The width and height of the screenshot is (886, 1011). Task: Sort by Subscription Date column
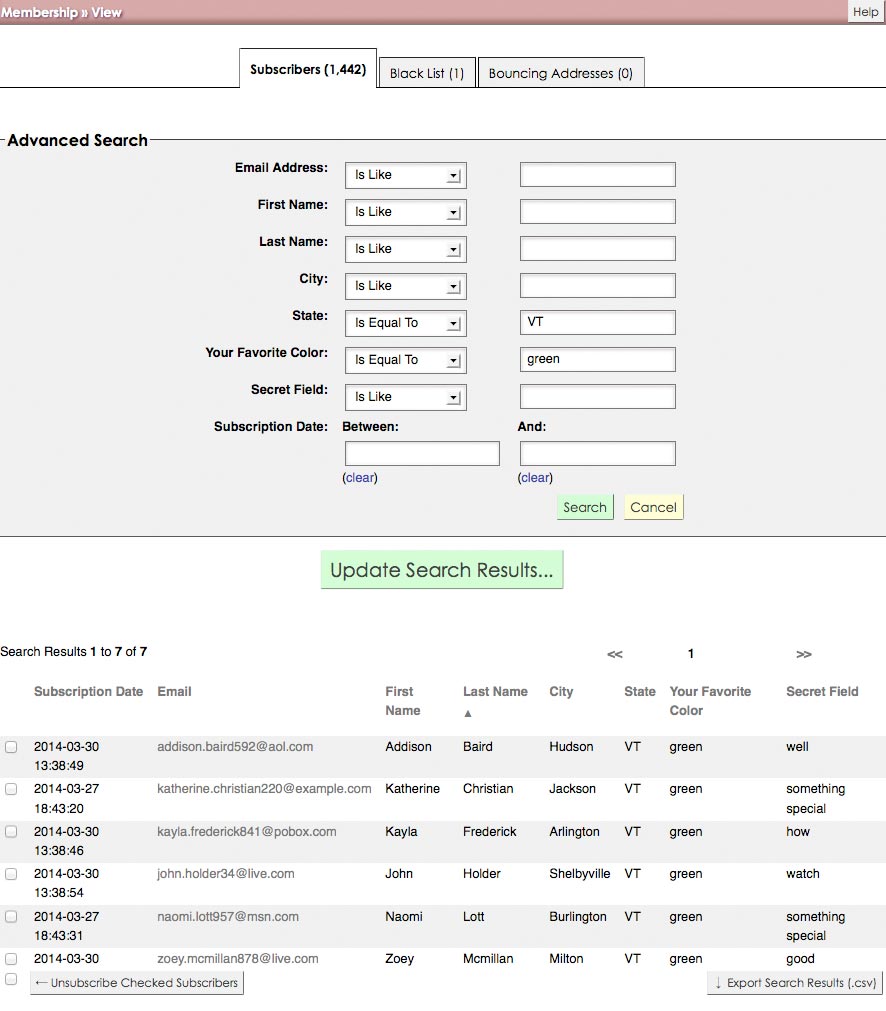pyautogui.click(x=88, y=691)
